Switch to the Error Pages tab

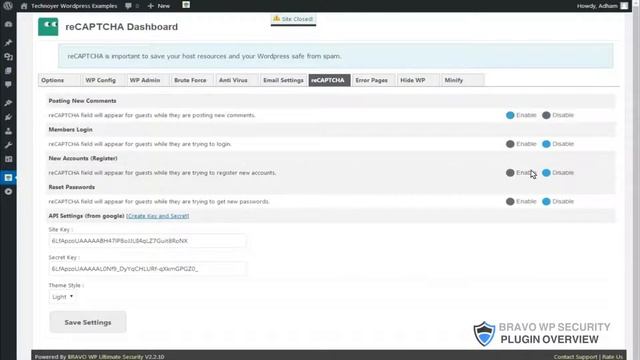(x=372, y=80)
